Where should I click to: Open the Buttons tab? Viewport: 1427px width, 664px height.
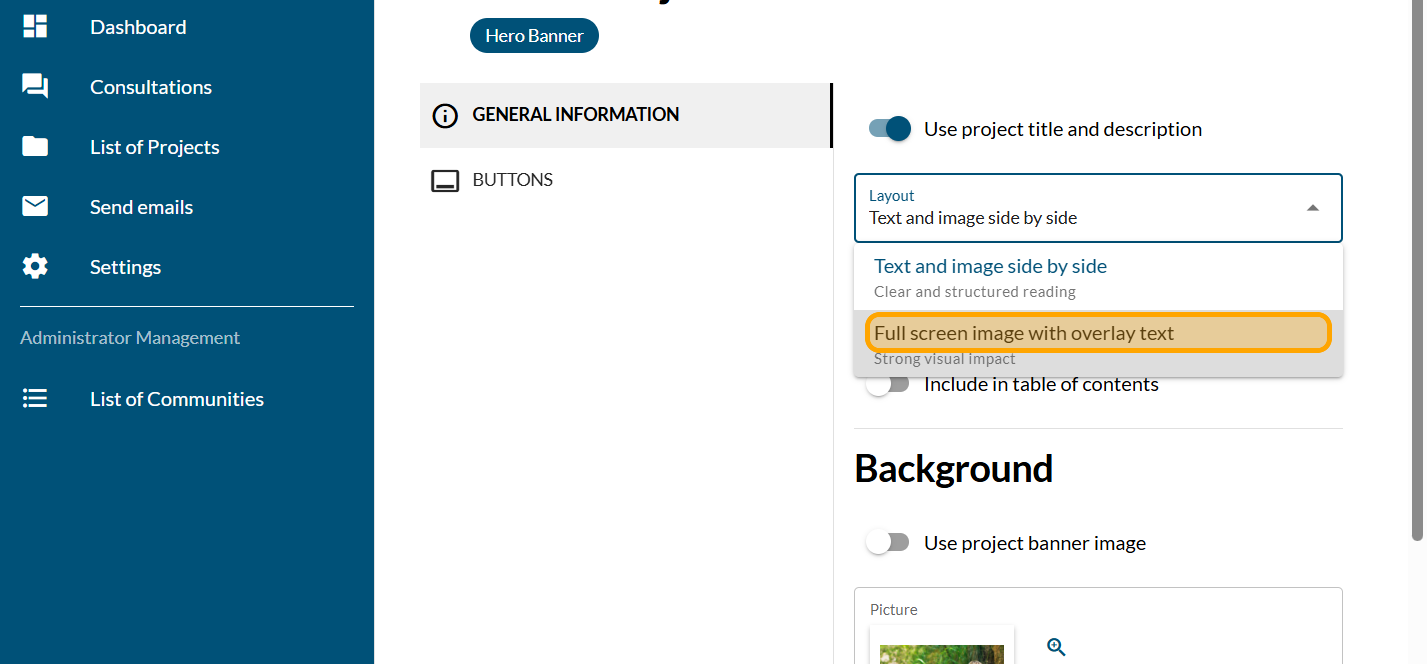coord(513,180)
